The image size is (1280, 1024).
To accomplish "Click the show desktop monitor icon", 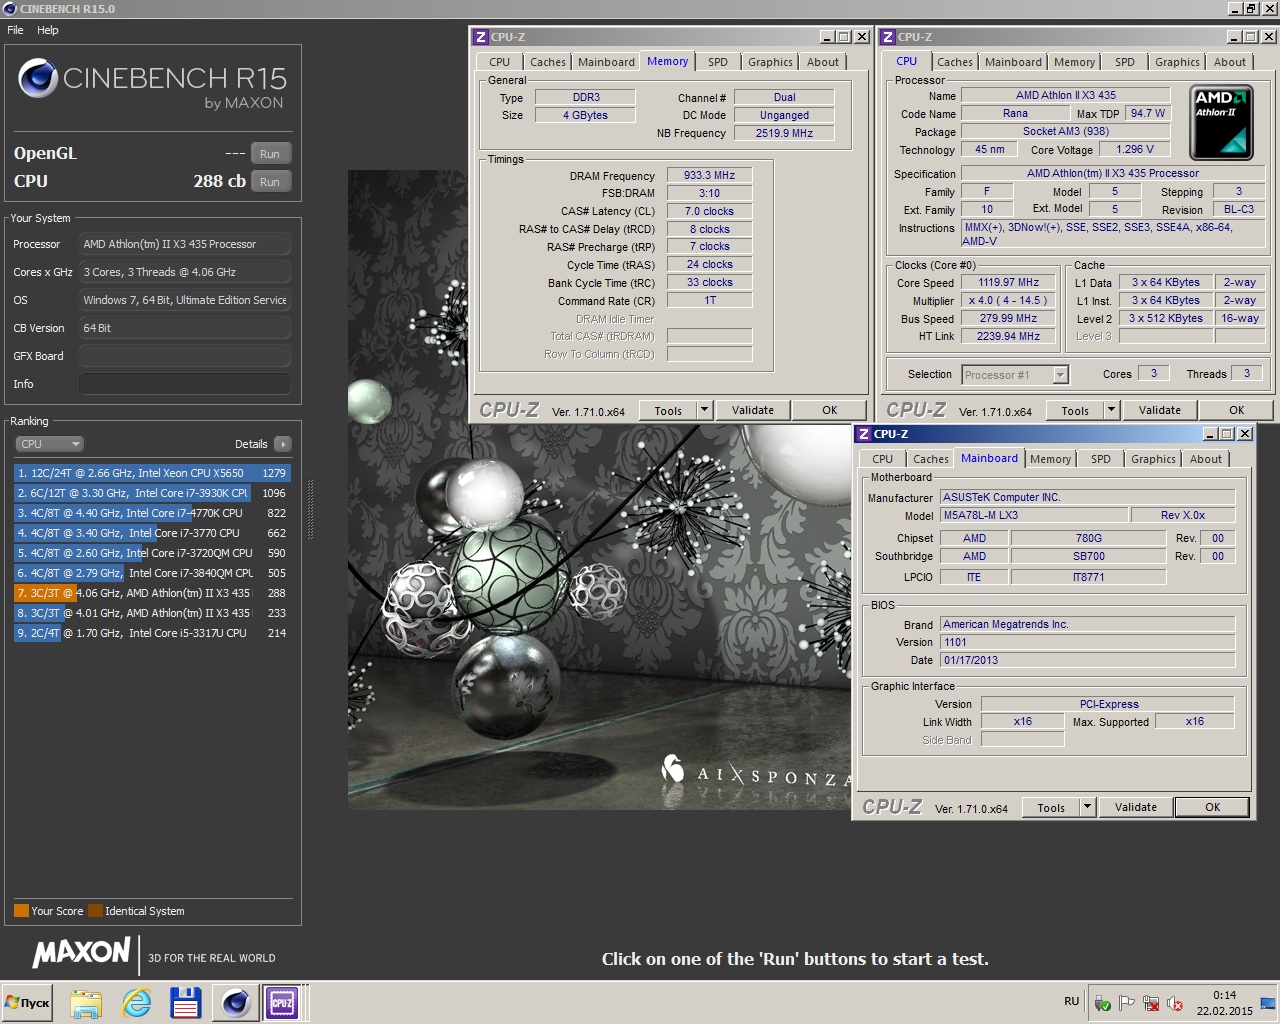I will [x=1269, y=1003].
